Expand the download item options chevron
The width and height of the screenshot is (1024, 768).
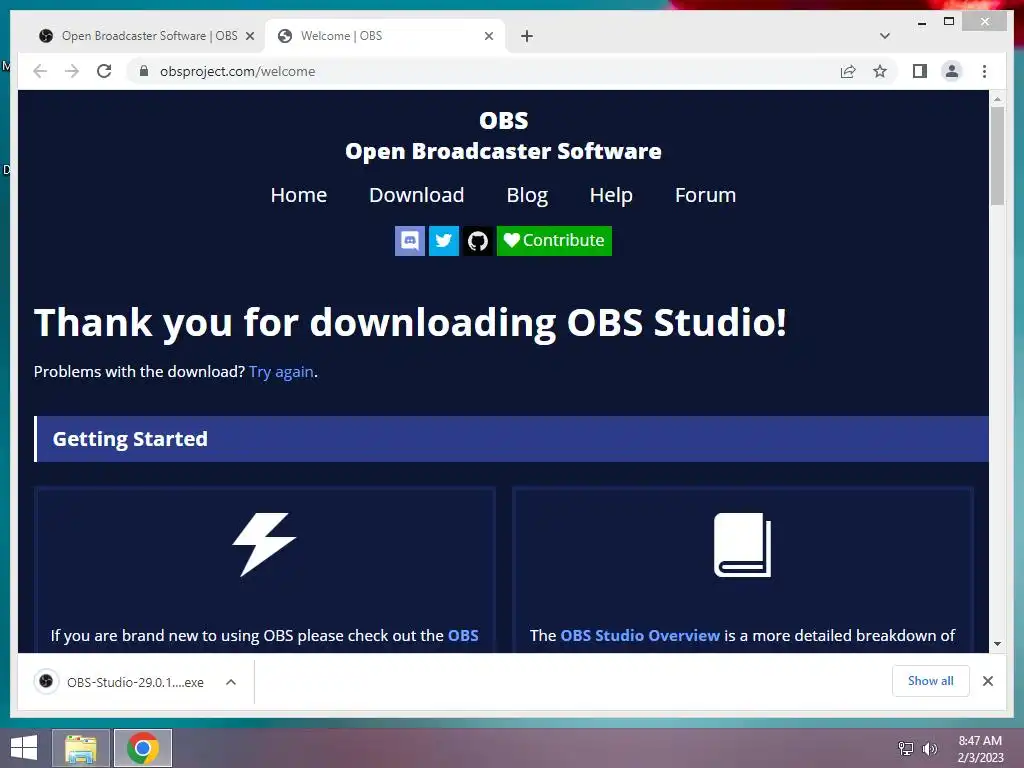[231, 682]
